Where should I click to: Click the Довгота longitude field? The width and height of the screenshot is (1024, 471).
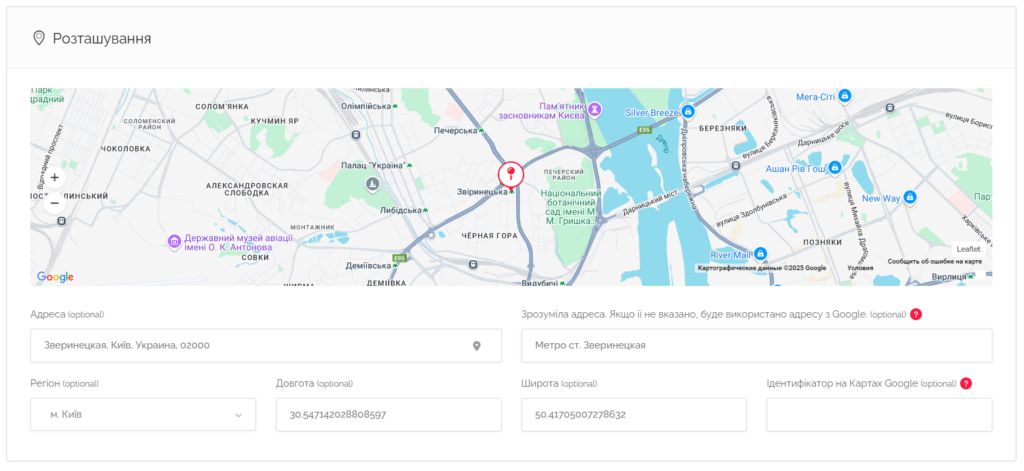389,415
